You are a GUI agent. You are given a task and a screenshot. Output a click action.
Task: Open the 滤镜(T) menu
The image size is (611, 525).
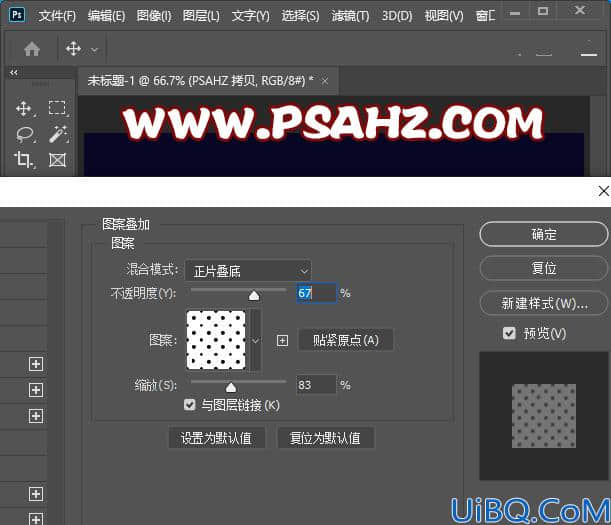pyautogui.click(x=350, y=16)
